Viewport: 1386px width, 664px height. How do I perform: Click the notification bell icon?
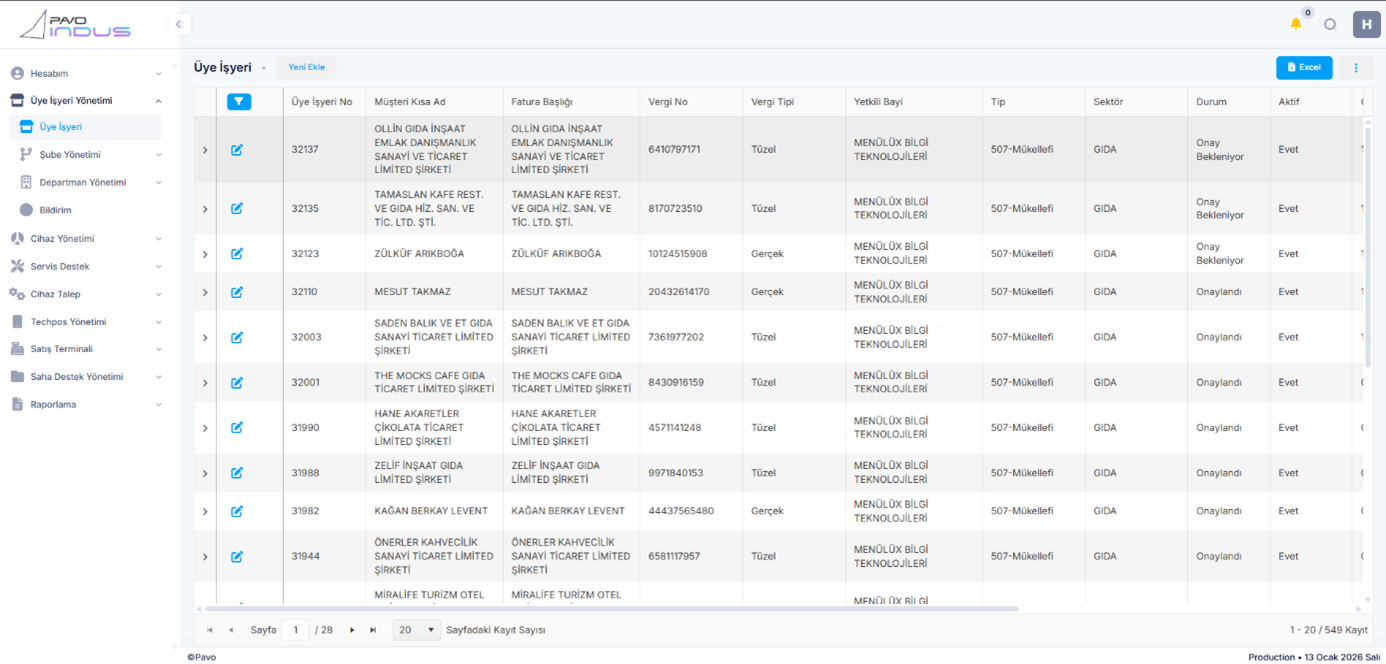click(1295, 24)
